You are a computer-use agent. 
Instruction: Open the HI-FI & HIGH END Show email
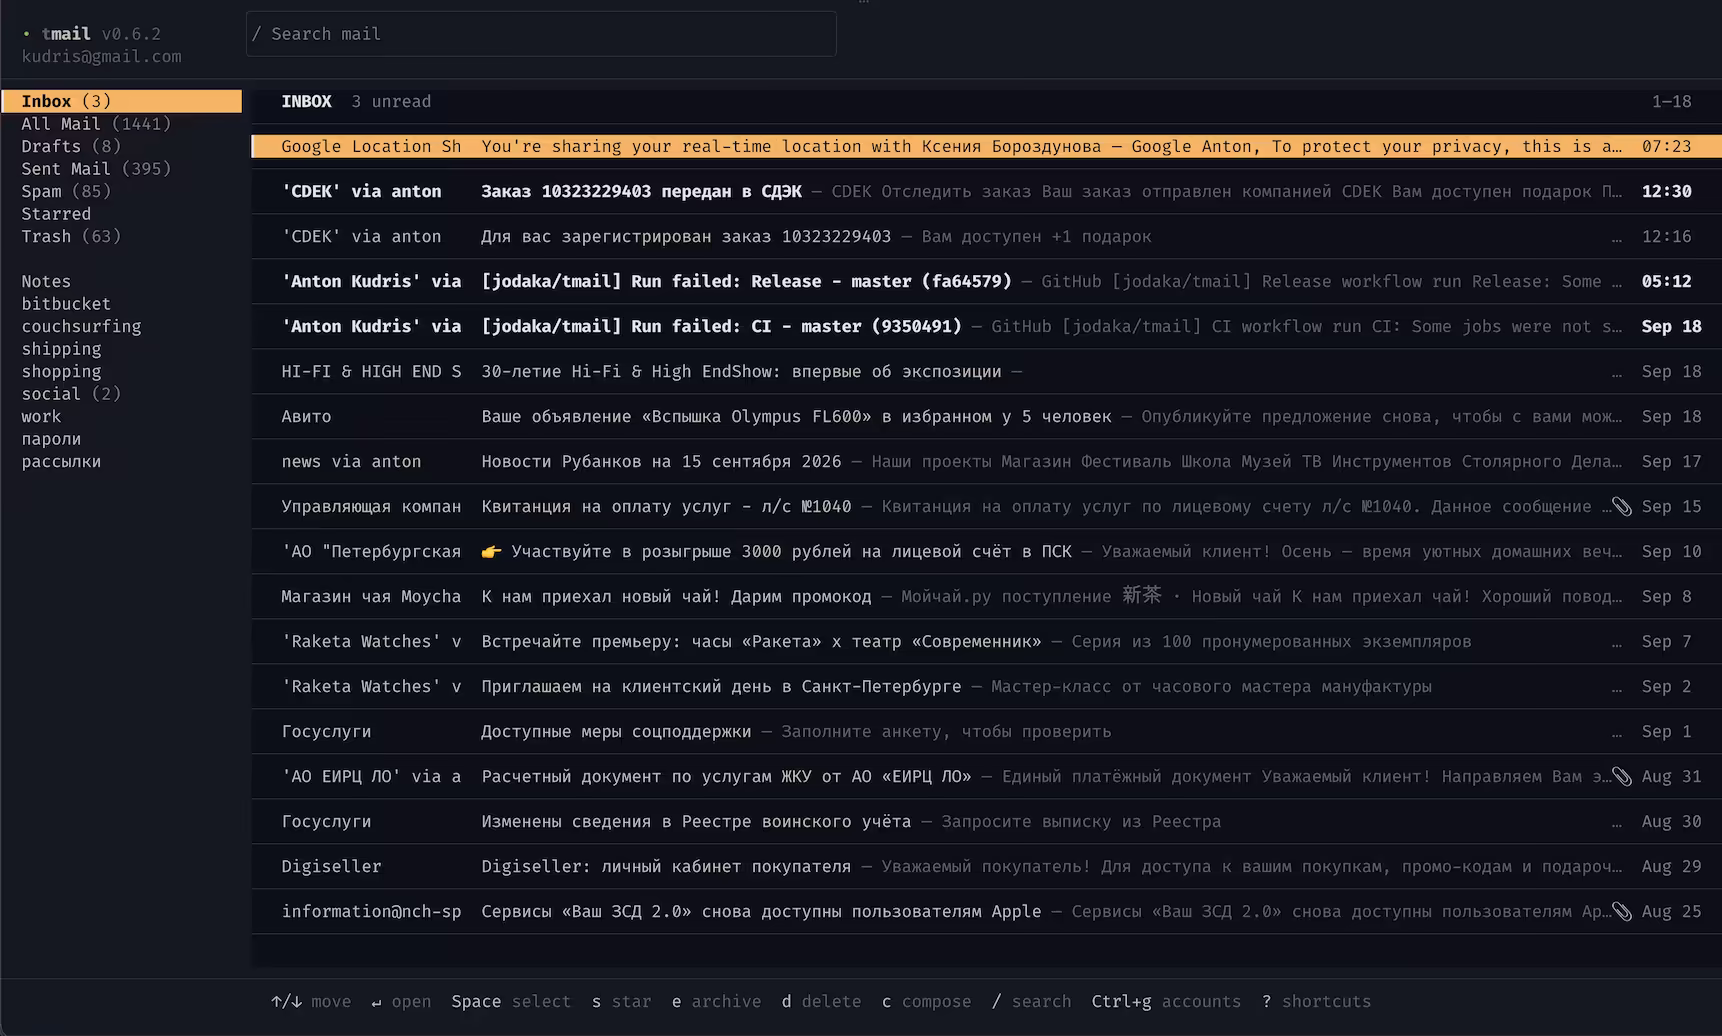[x=986, y=371]
